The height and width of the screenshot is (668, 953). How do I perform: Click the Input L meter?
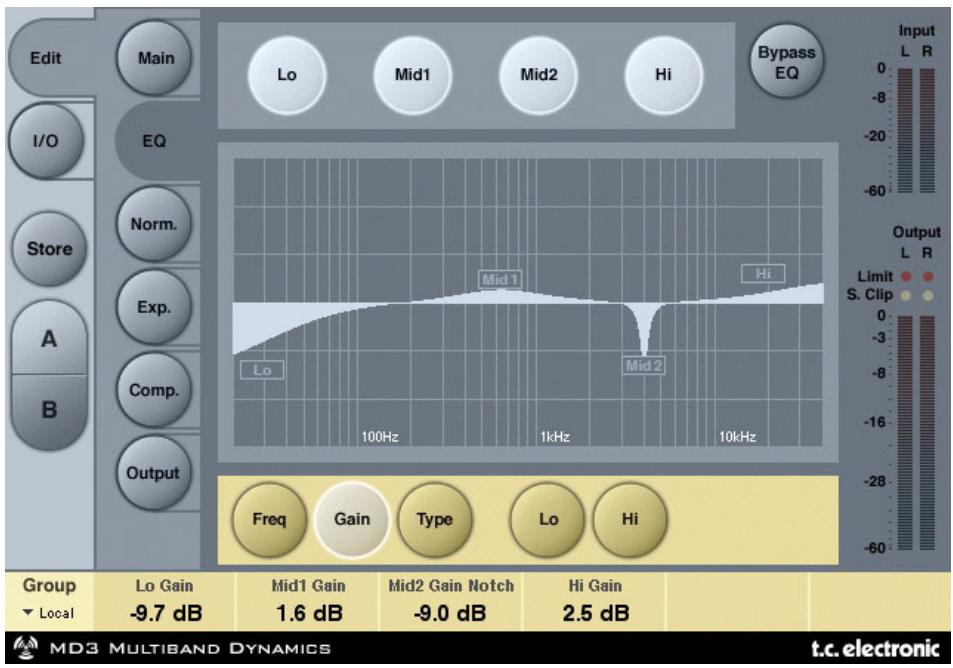click(905, 131)
